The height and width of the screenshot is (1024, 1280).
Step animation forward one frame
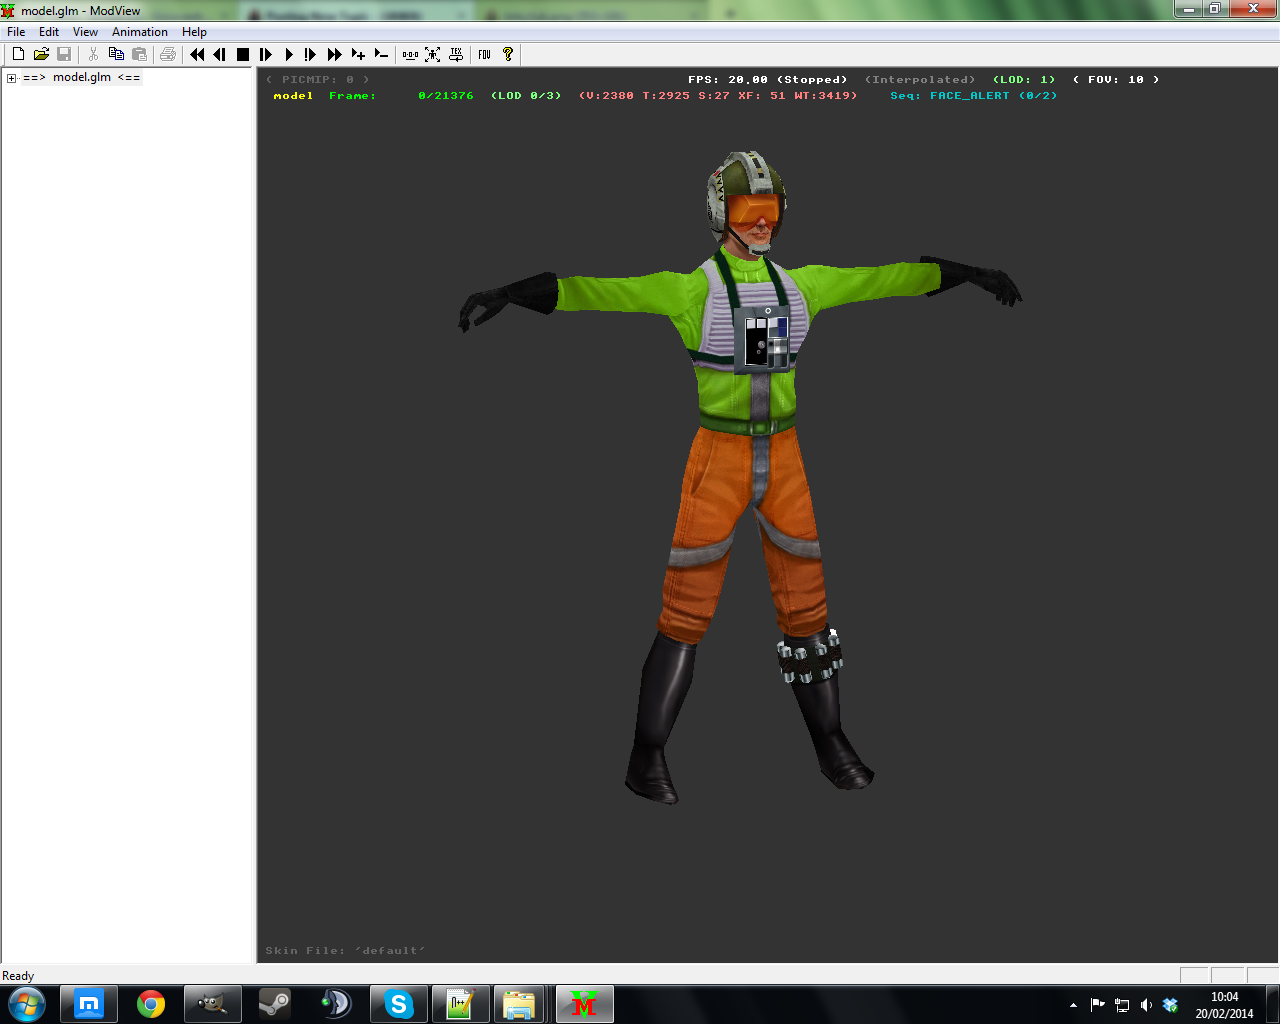[x=266, y=54]
